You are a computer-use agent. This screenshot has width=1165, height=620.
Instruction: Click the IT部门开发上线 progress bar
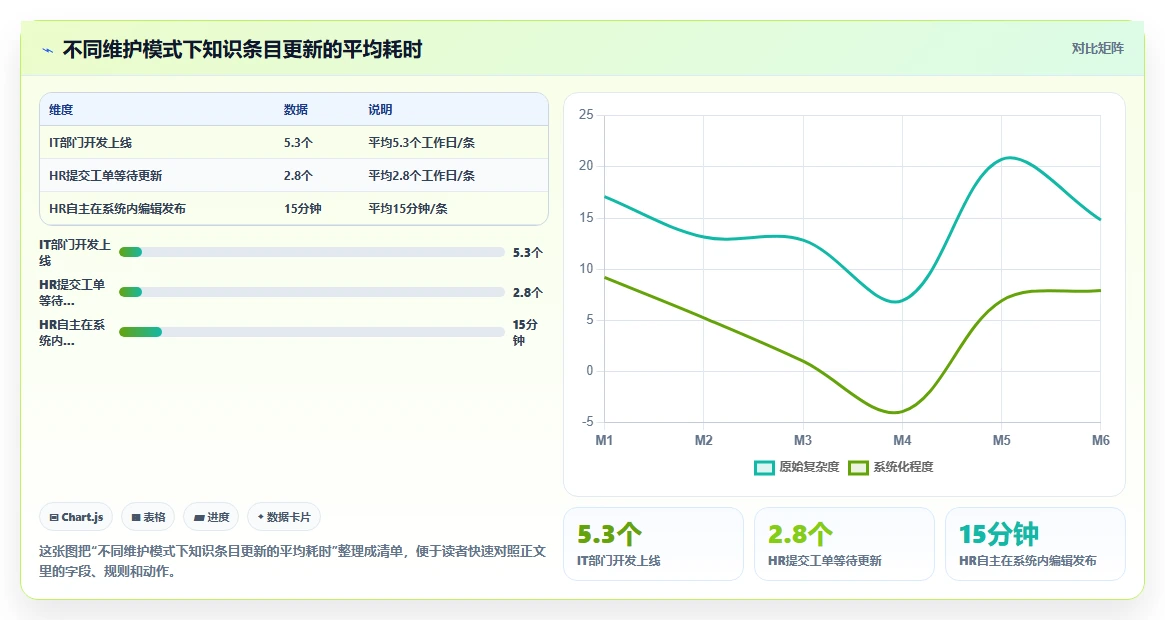[311, 252]
